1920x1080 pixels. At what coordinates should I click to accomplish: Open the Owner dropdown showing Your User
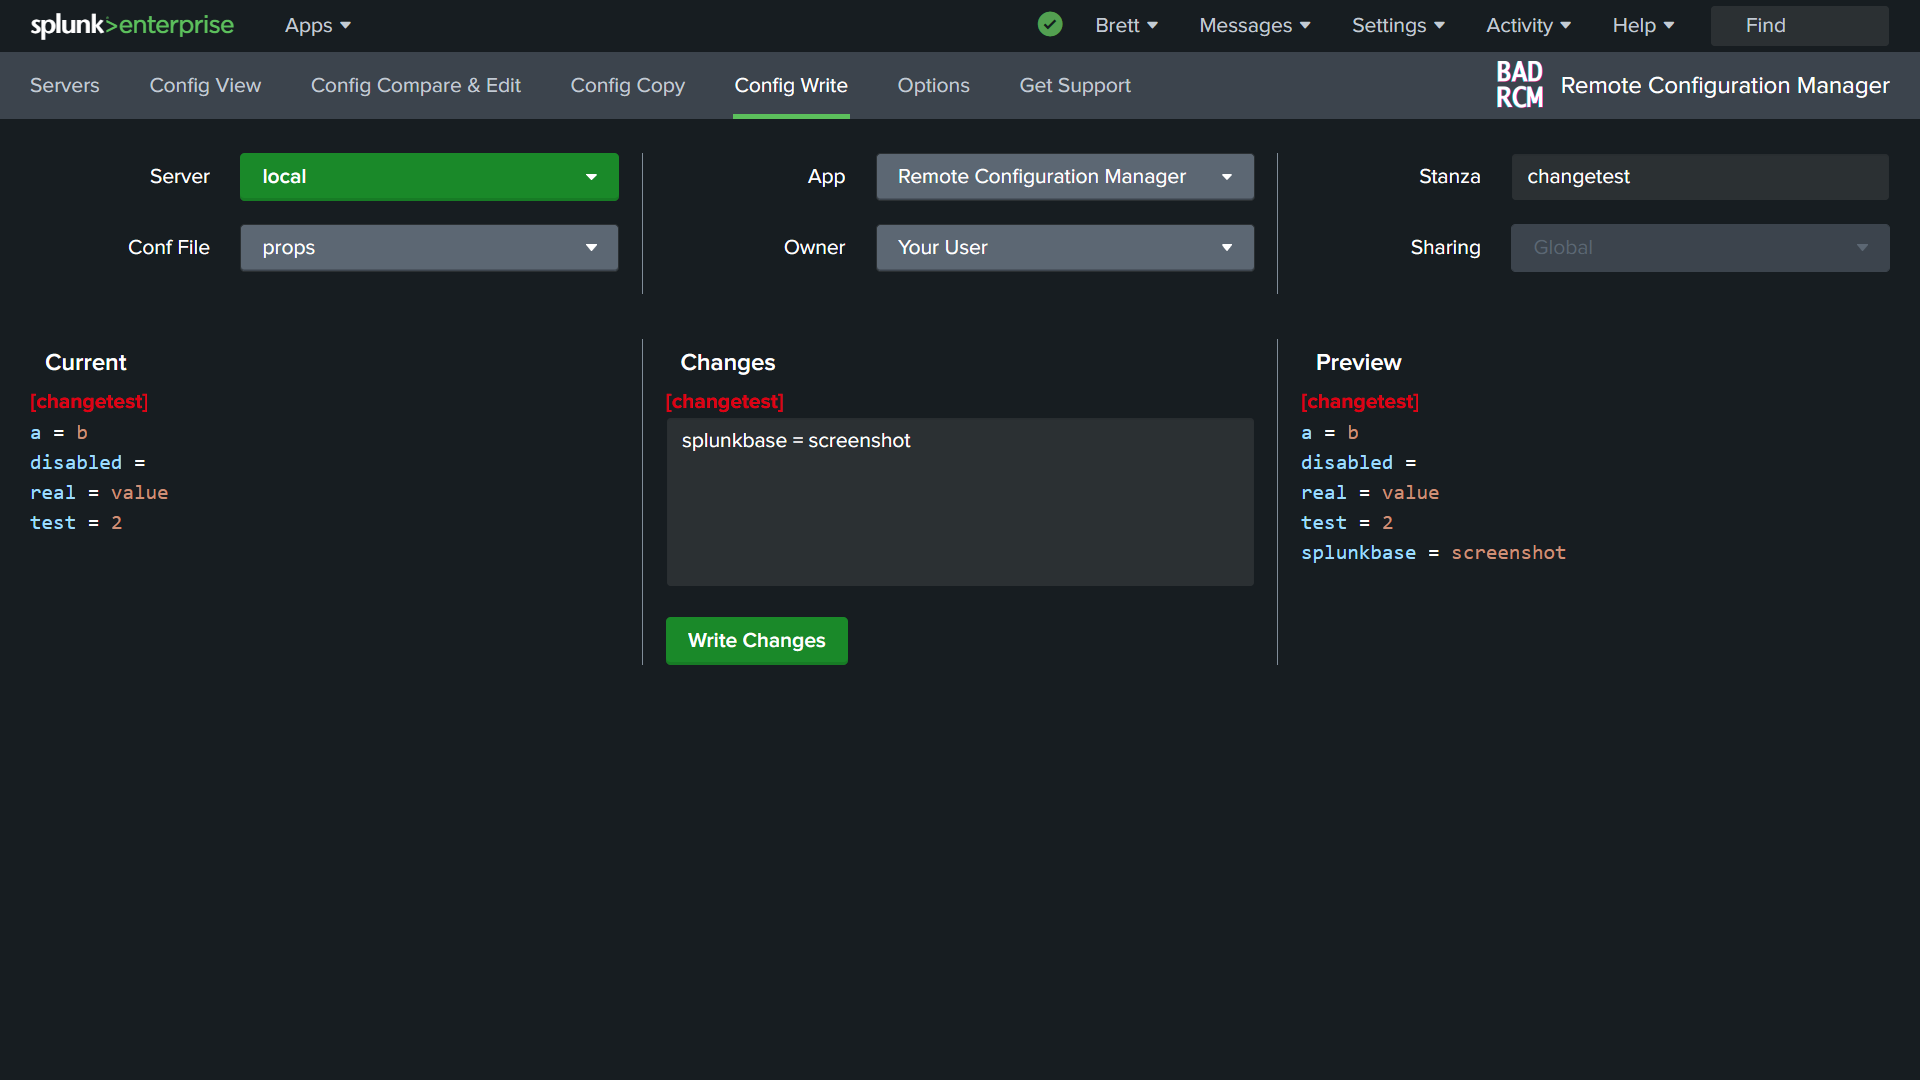(1065, 248)
